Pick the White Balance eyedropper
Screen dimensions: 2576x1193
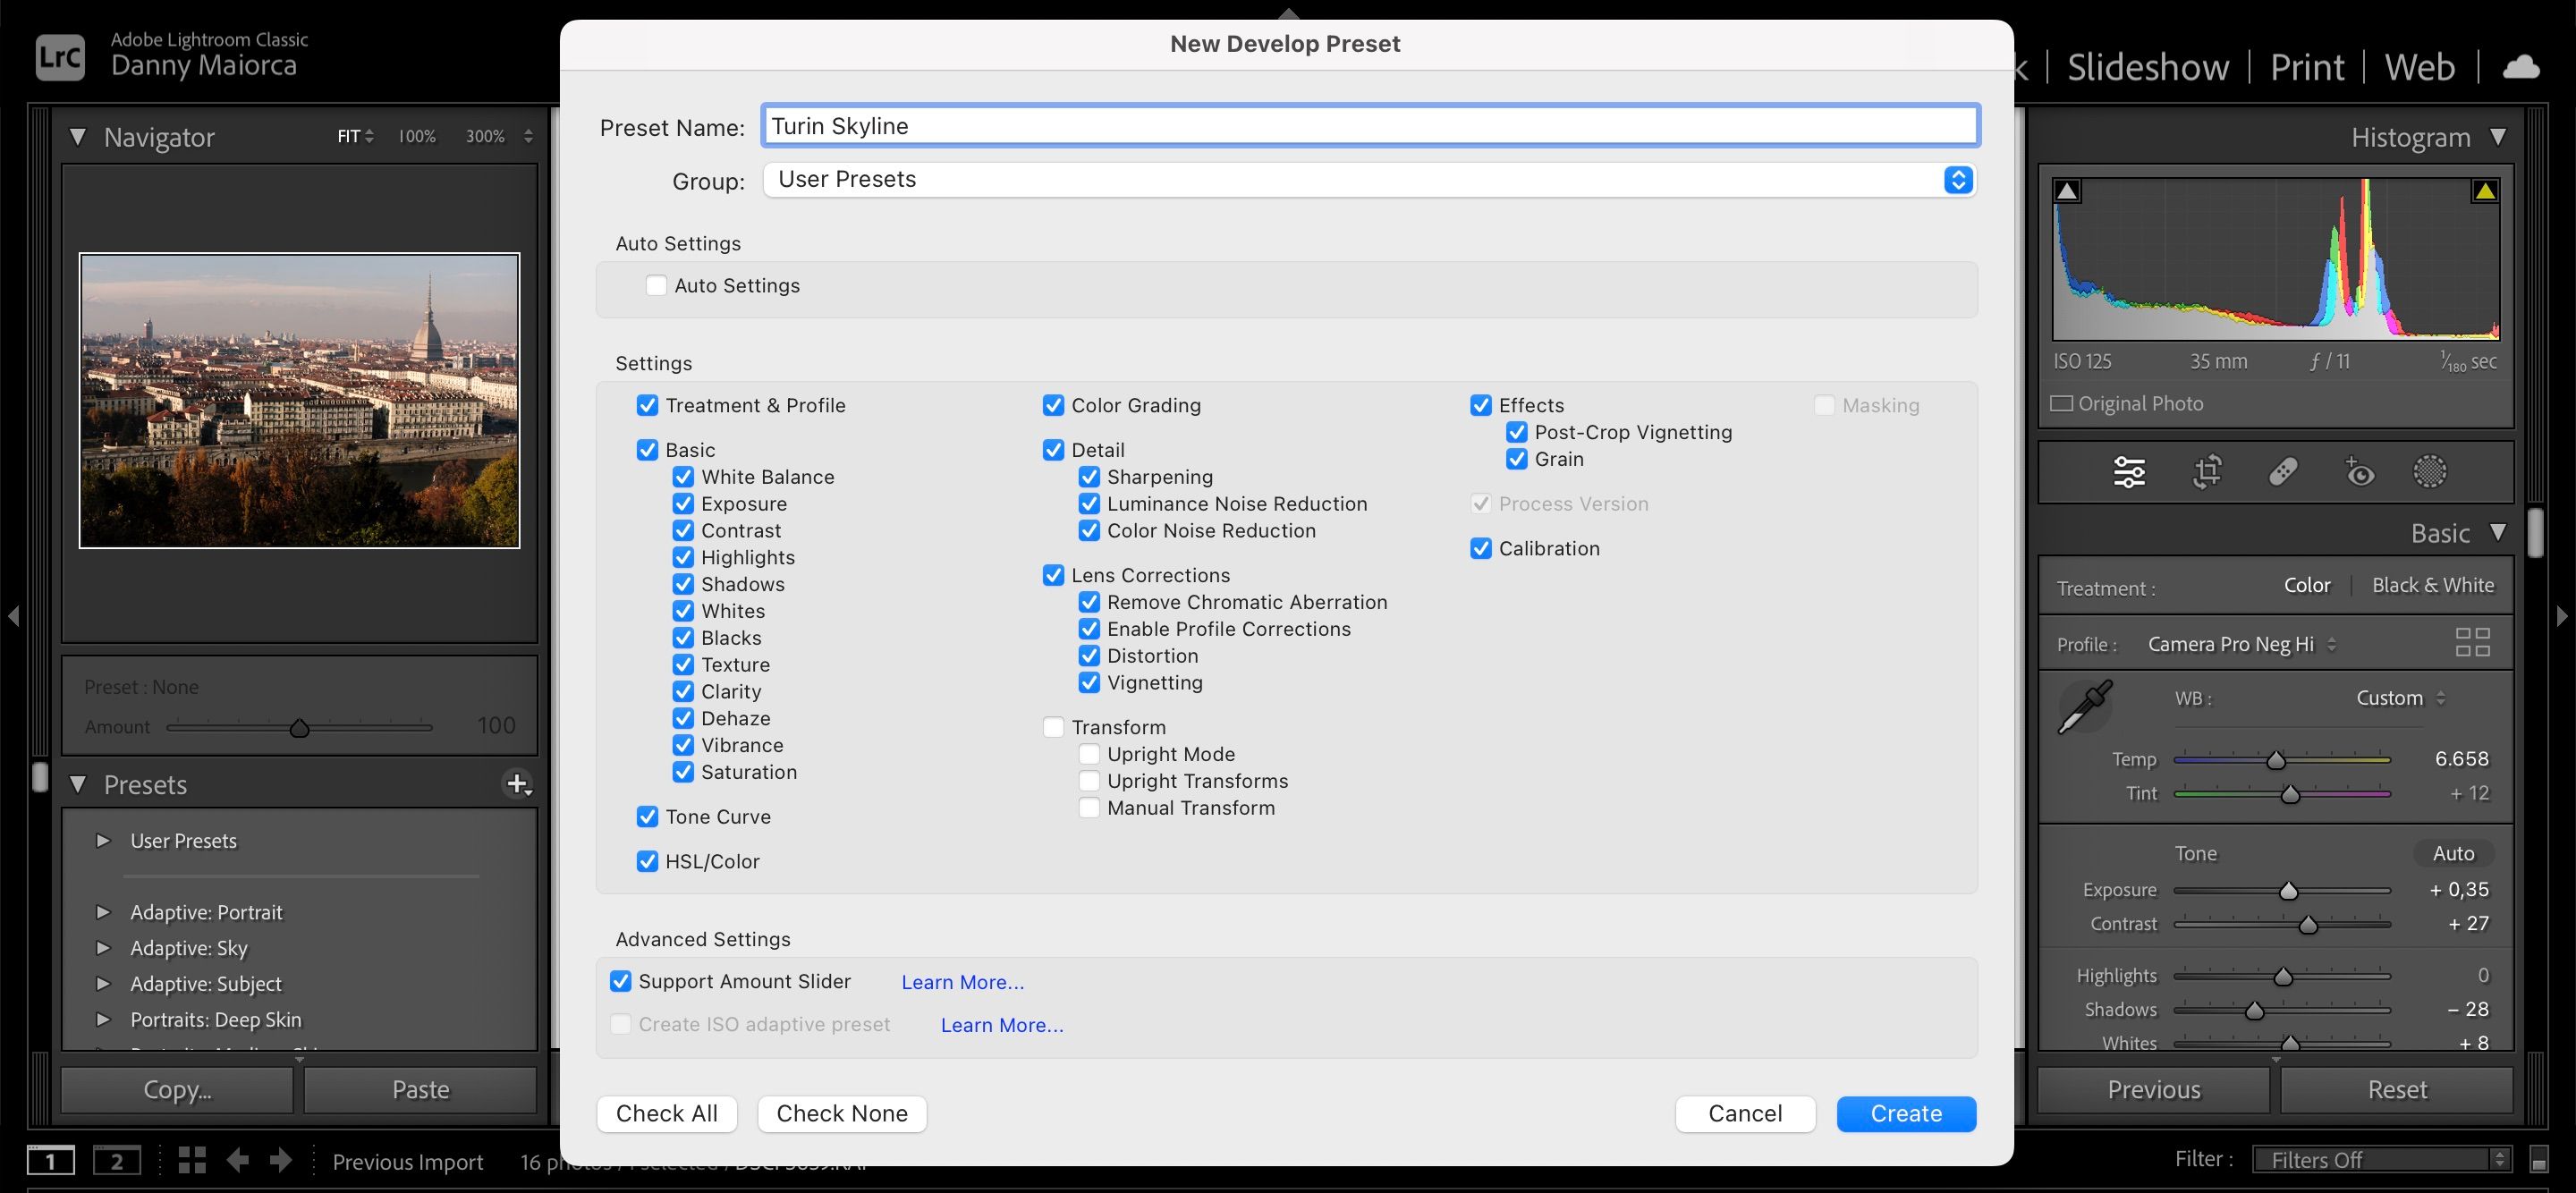tap(2085, 706)
